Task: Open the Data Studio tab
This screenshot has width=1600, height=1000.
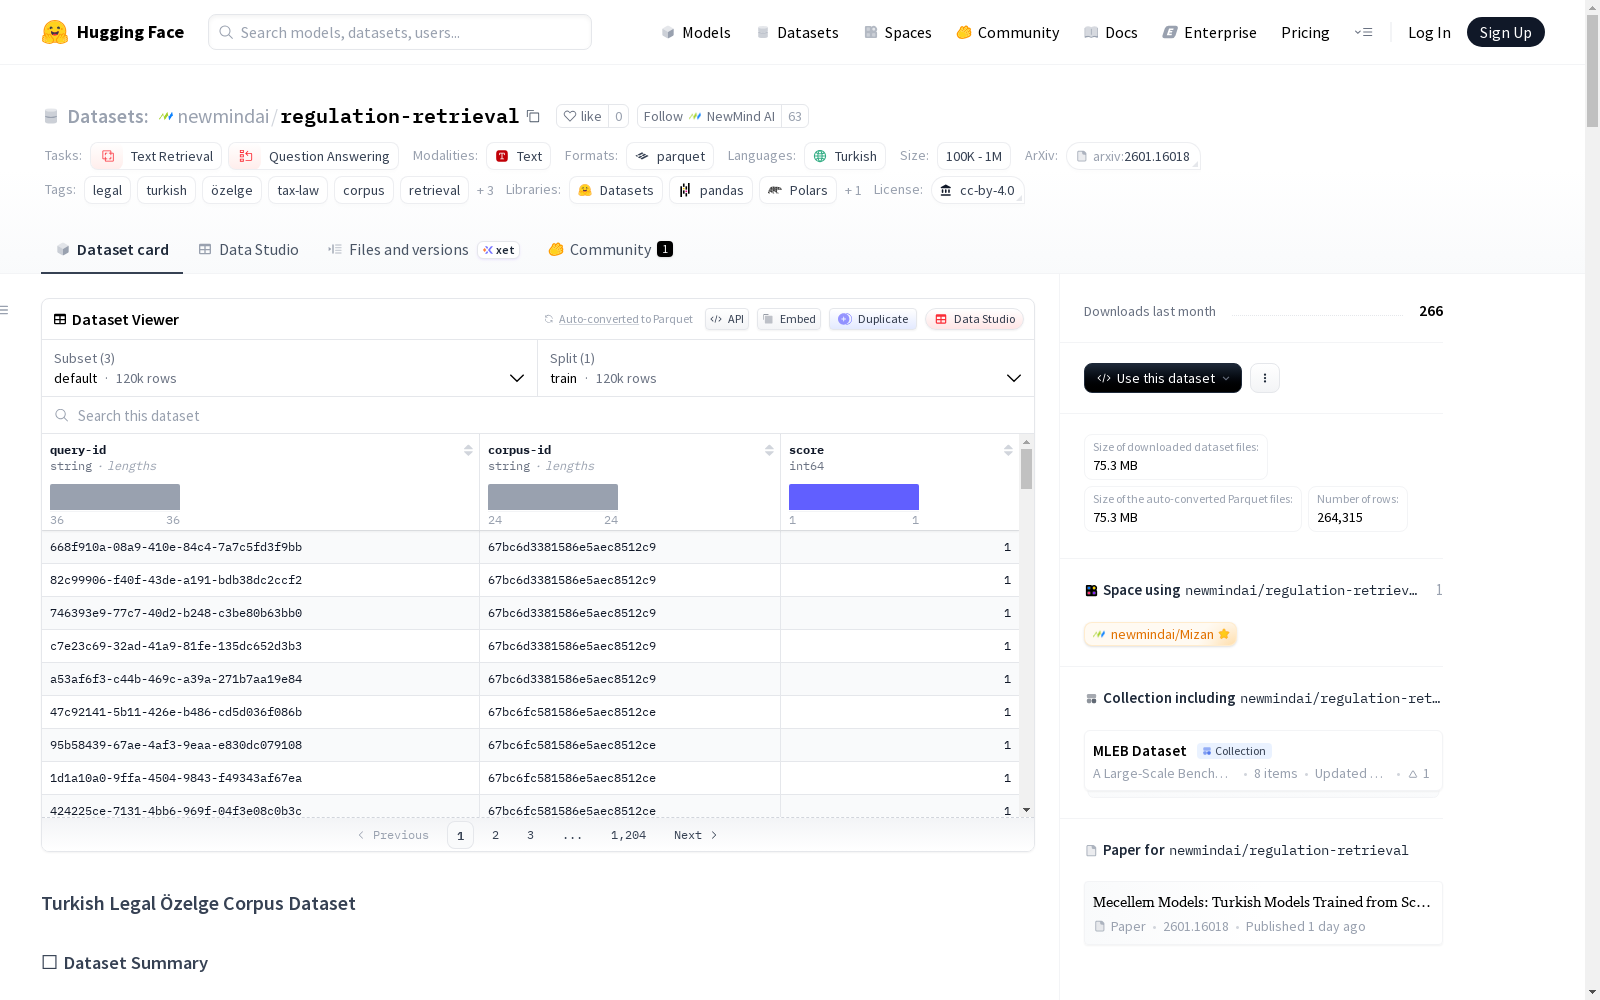Action: (x=248, y=250)
